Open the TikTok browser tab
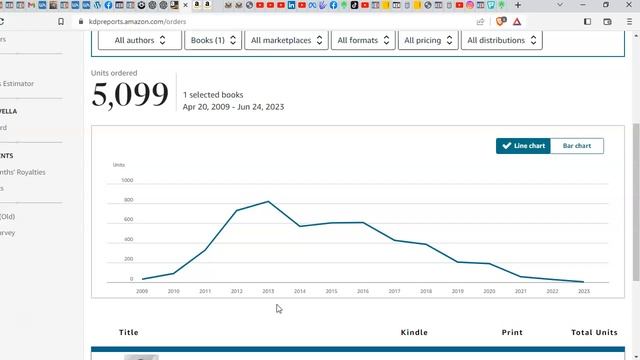 (x=354, y=5)
